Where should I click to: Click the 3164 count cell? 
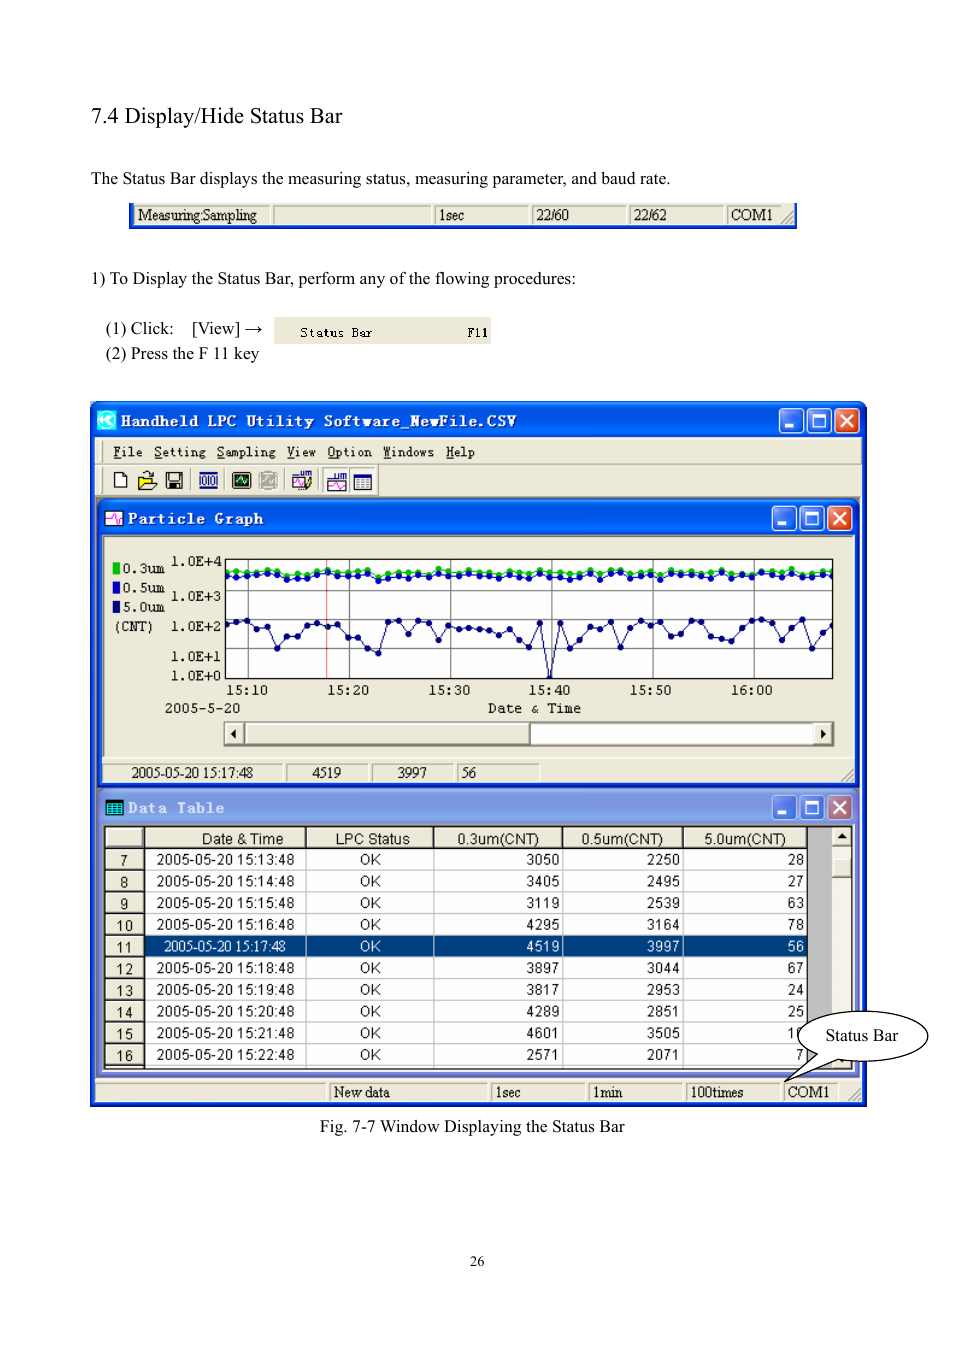pos(622,925)
